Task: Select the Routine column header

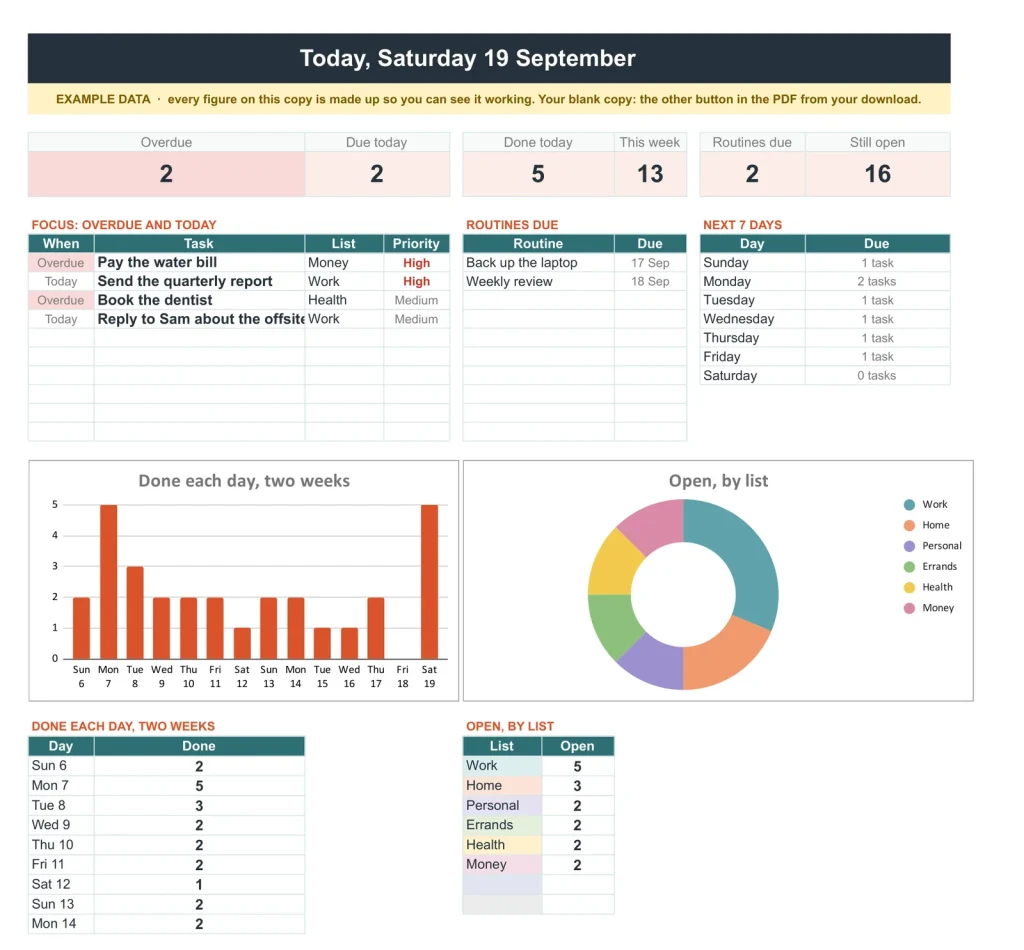Action: [x=538, y=244]
